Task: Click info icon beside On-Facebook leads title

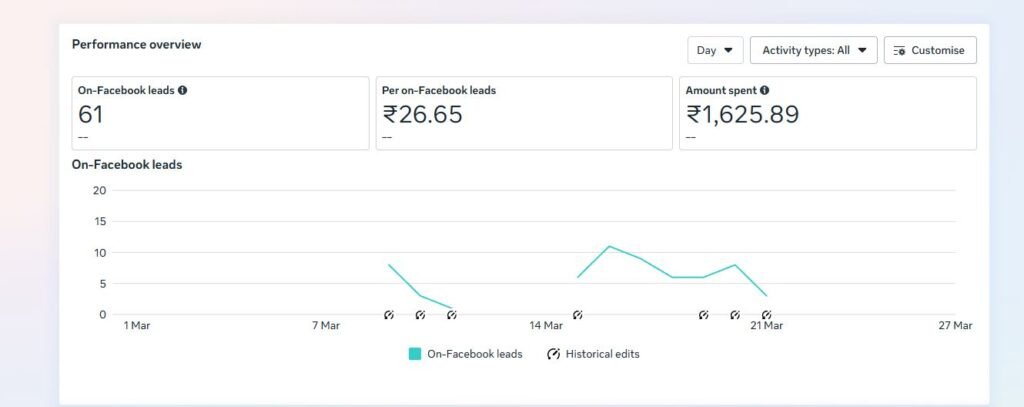Action: click(x=182, y=90)
